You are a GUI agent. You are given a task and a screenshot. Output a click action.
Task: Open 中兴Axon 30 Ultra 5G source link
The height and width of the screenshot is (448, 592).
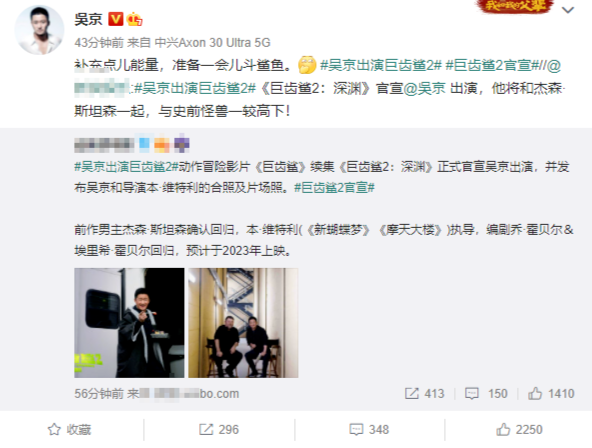pyautogui.click(x=213, y=43)
